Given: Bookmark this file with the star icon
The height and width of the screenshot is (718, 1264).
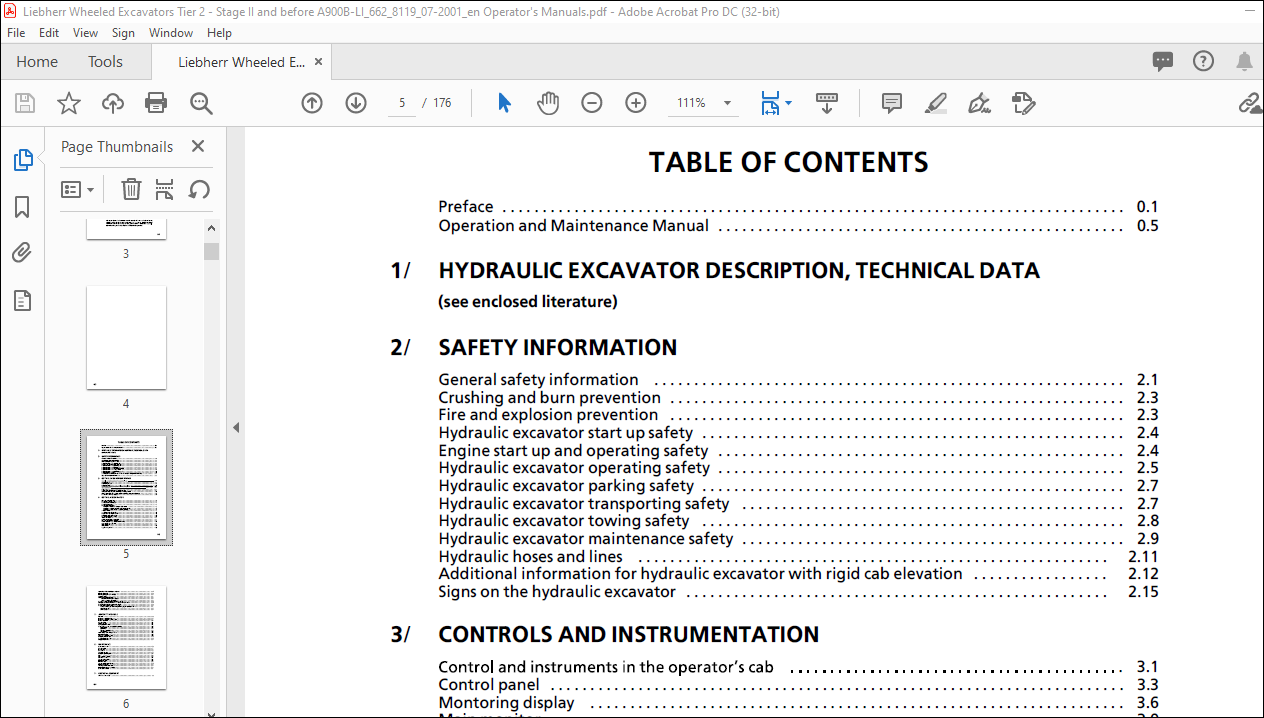Looking at the screenshot, I should (68, 103).
